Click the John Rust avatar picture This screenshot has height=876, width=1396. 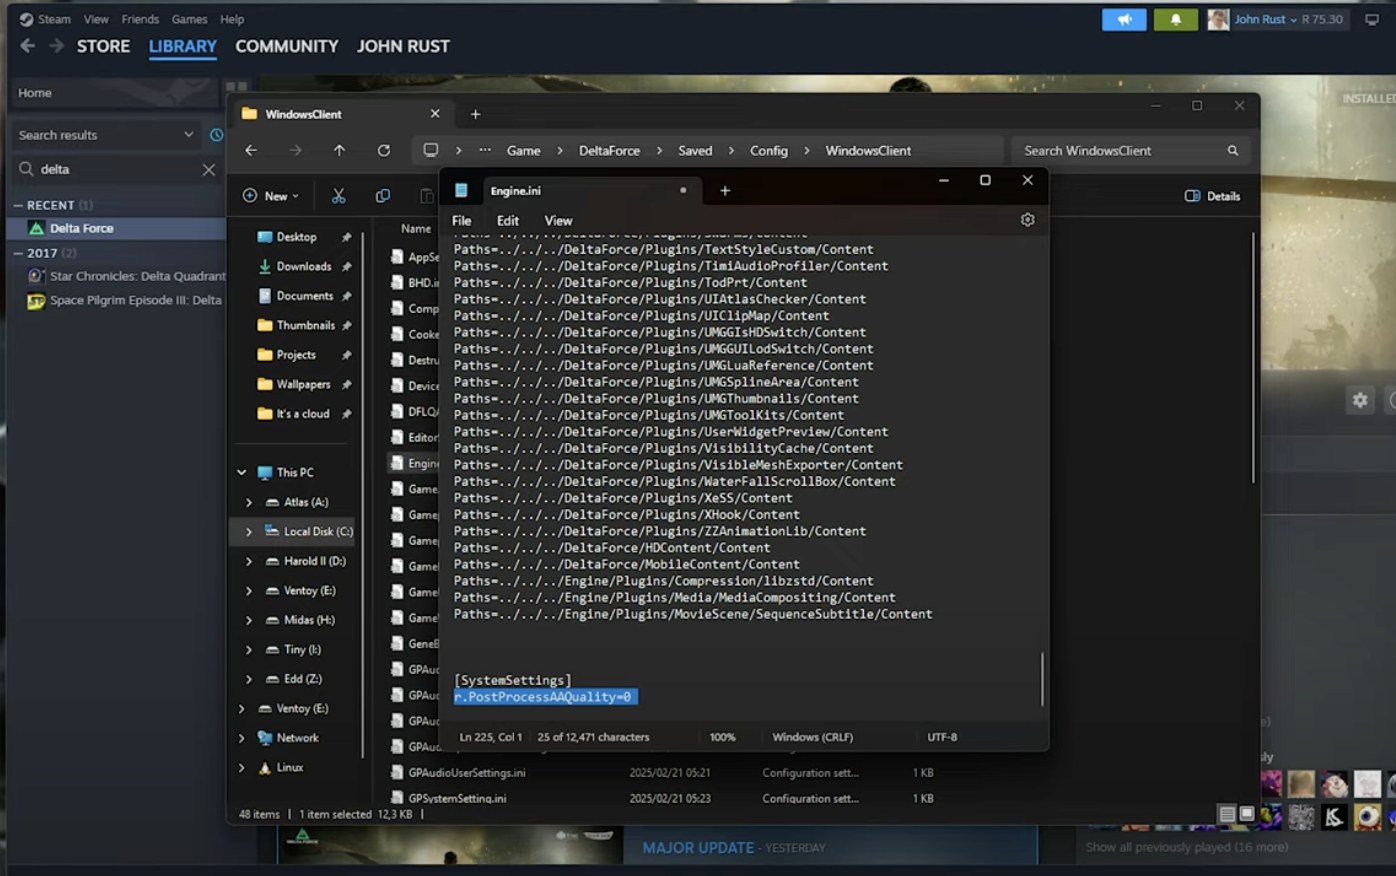pos(1218,19)
